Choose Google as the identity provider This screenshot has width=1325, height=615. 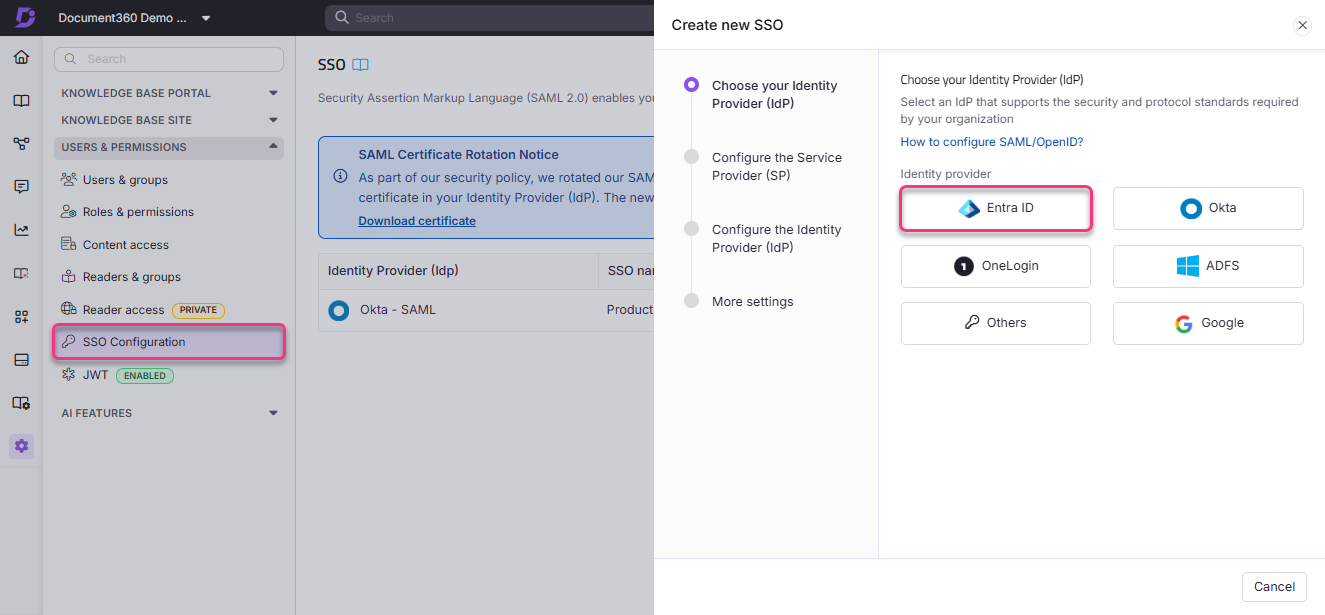point(1207,323)
